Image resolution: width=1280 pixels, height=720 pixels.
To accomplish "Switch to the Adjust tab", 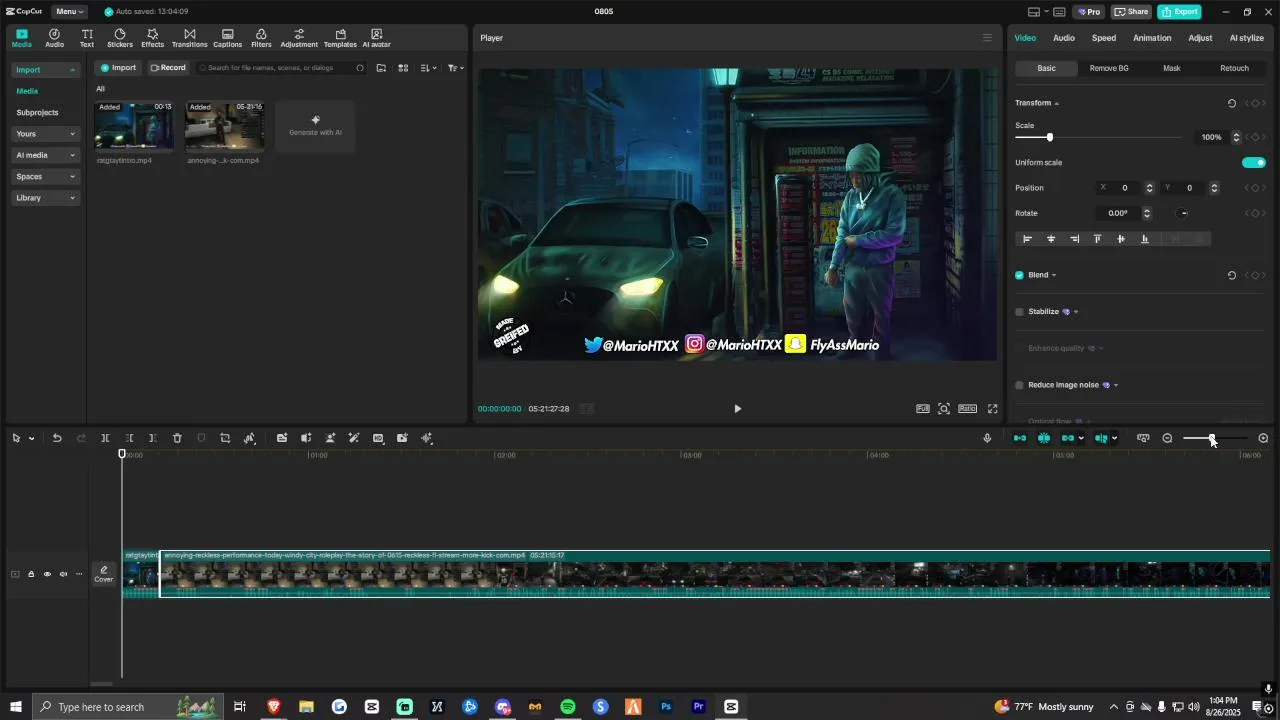I will 1200,38.
